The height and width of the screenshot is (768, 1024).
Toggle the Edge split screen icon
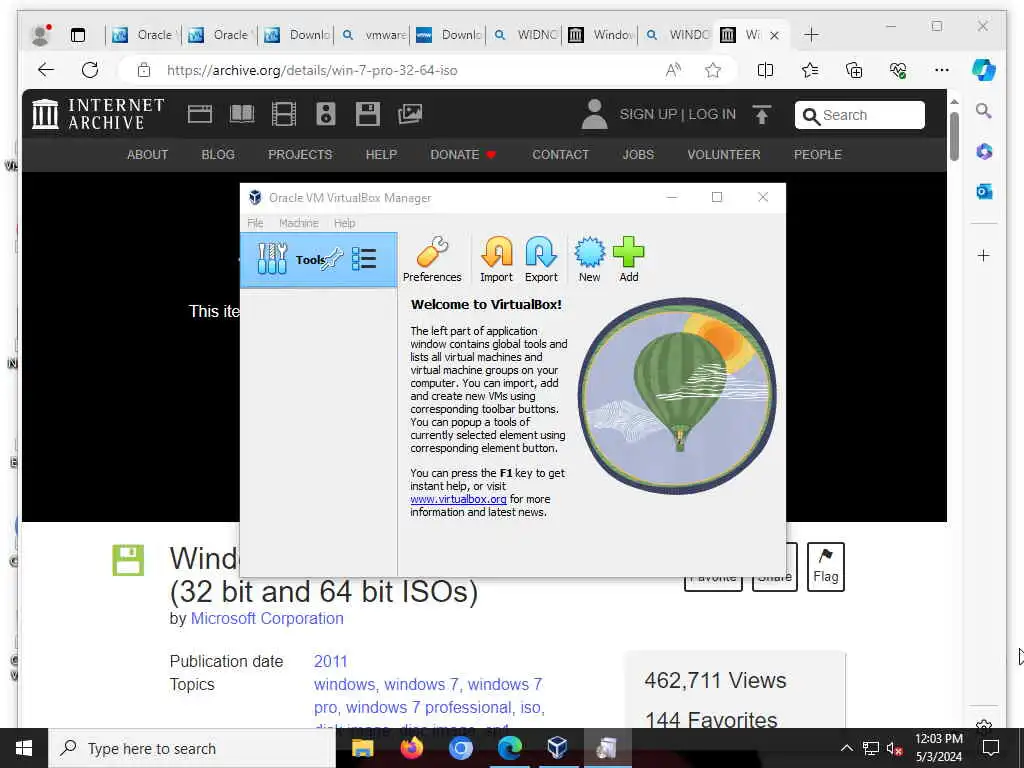765,70
